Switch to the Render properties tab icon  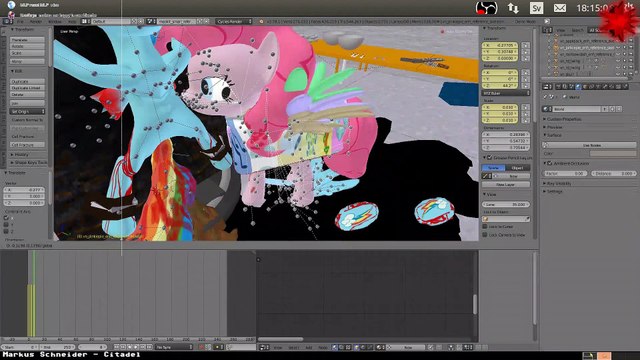[x=558, y=87]
